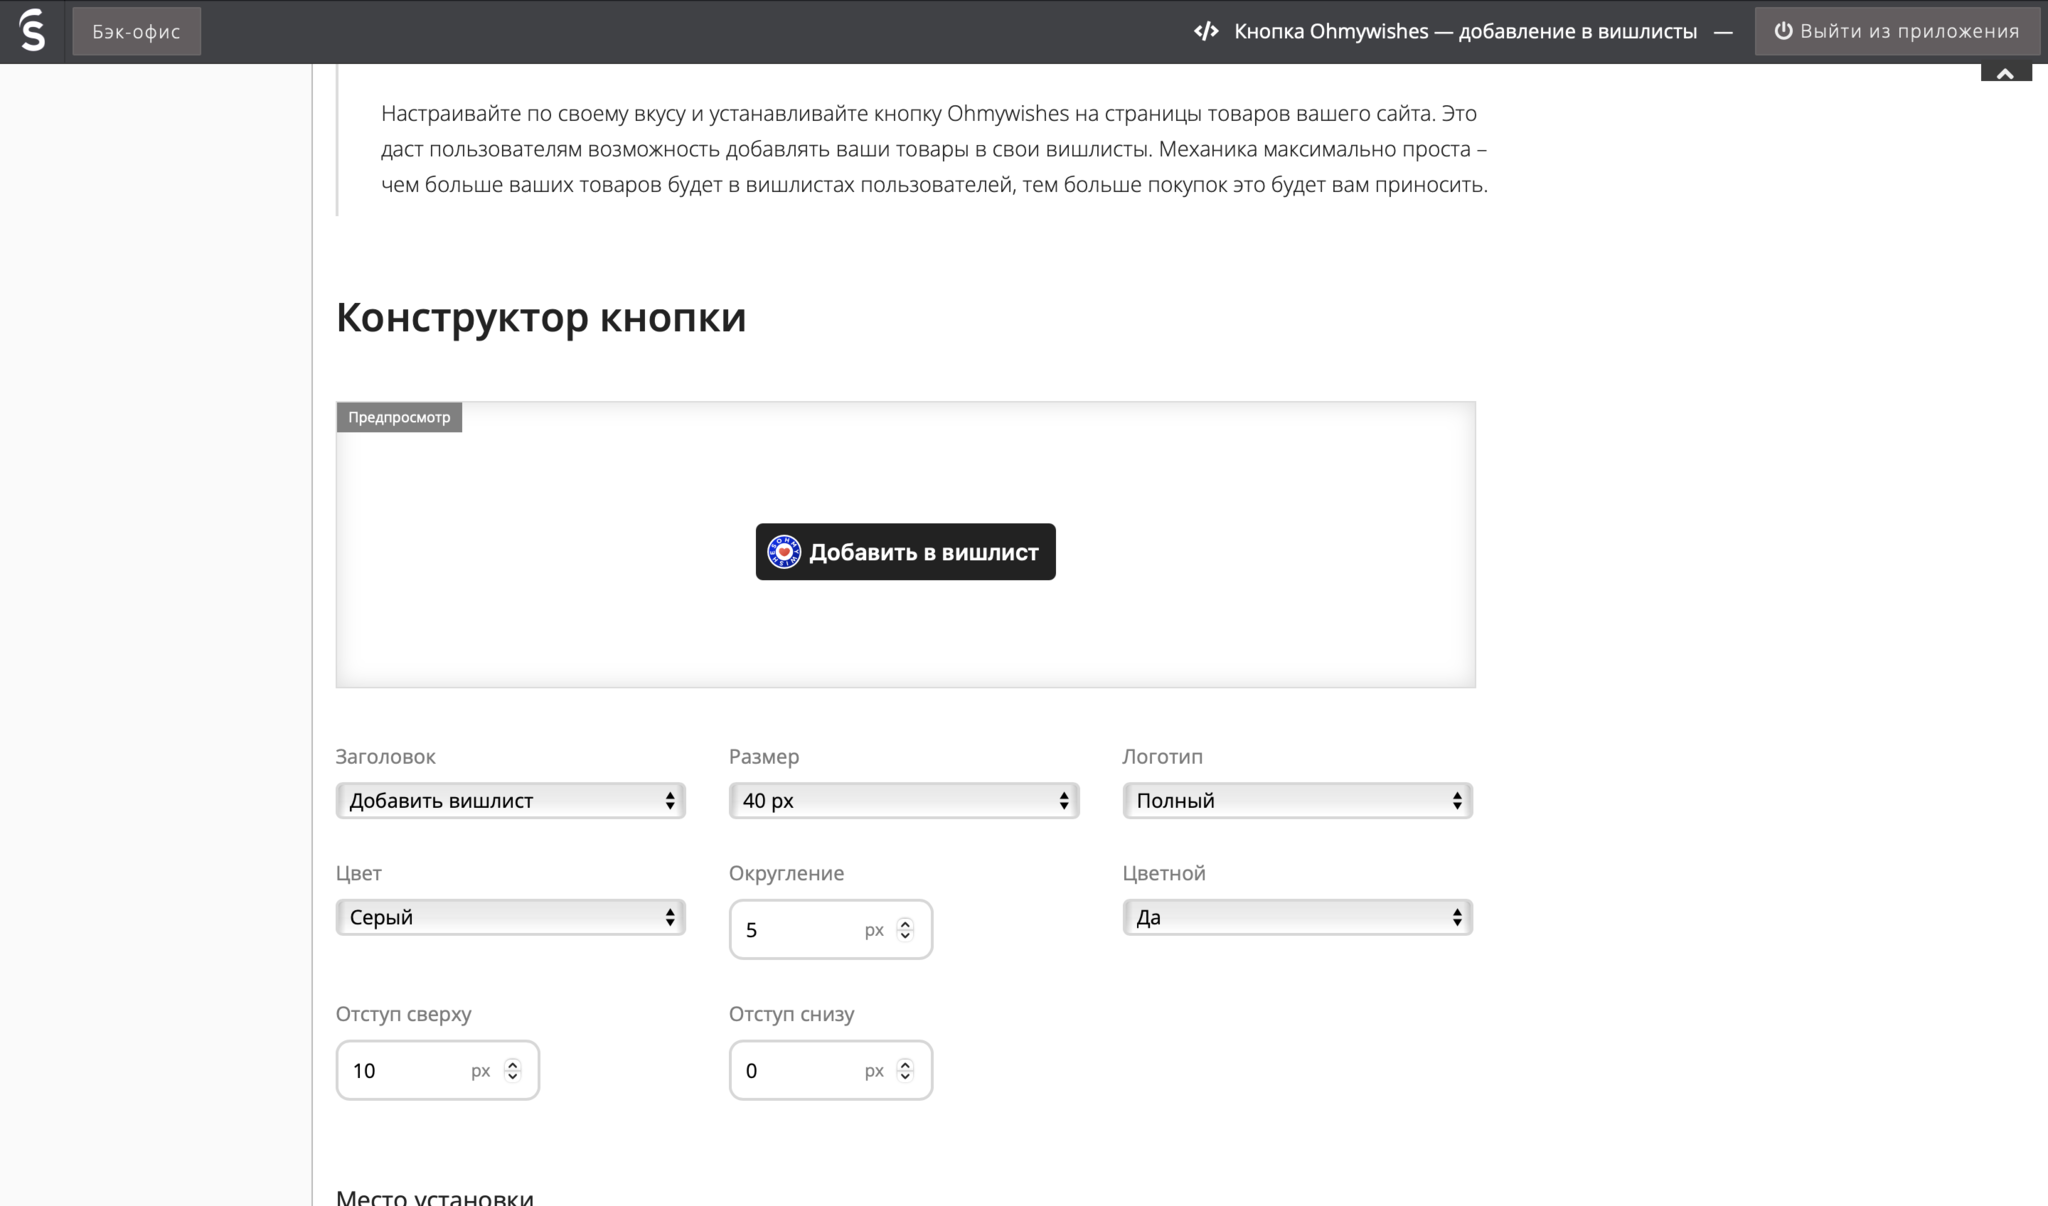Image resolution: width=2048 pixels, height=1206 pixels.
Task: Click the Предпросмотр label tag
Action: [x=399, y=417]
